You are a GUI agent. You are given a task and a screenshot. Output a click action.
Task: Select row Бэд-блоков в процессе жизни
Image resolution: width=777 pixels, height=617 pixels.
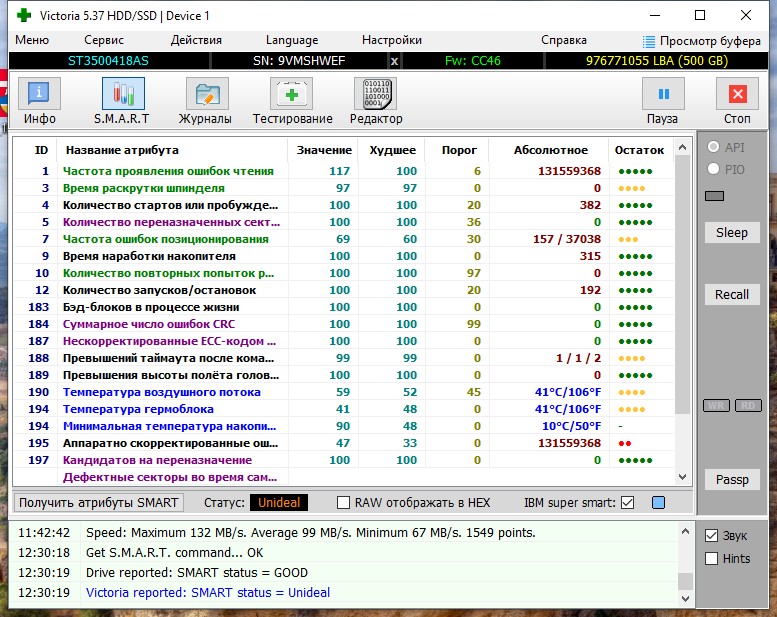coord(343,307)
